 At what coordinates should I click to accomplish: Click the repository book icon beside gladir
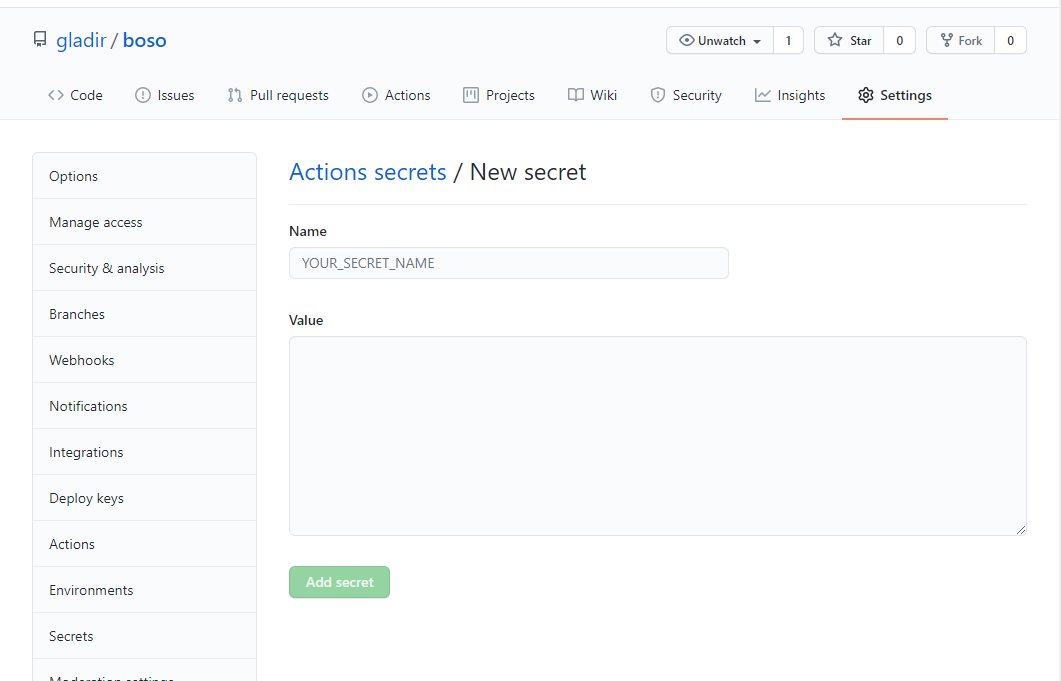[x=40, y=40]
